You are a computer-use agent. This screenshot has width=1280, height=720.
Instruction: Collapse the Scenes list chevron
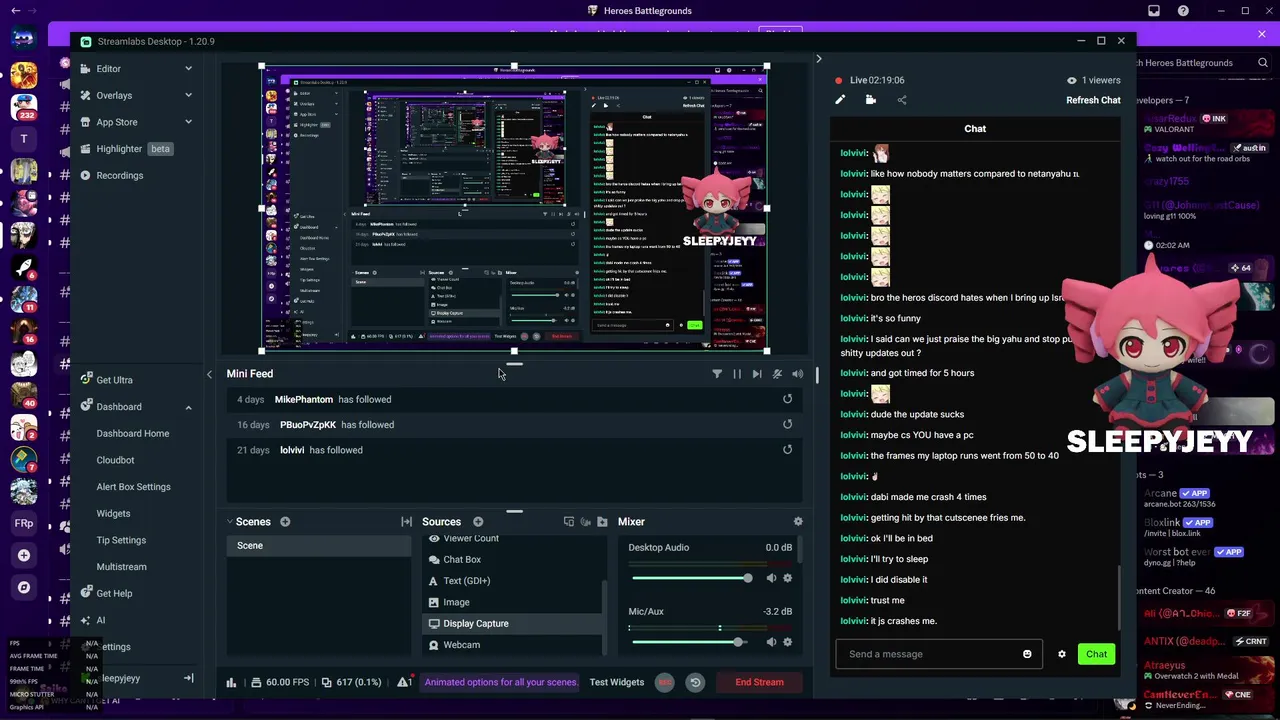pos(229,522)
